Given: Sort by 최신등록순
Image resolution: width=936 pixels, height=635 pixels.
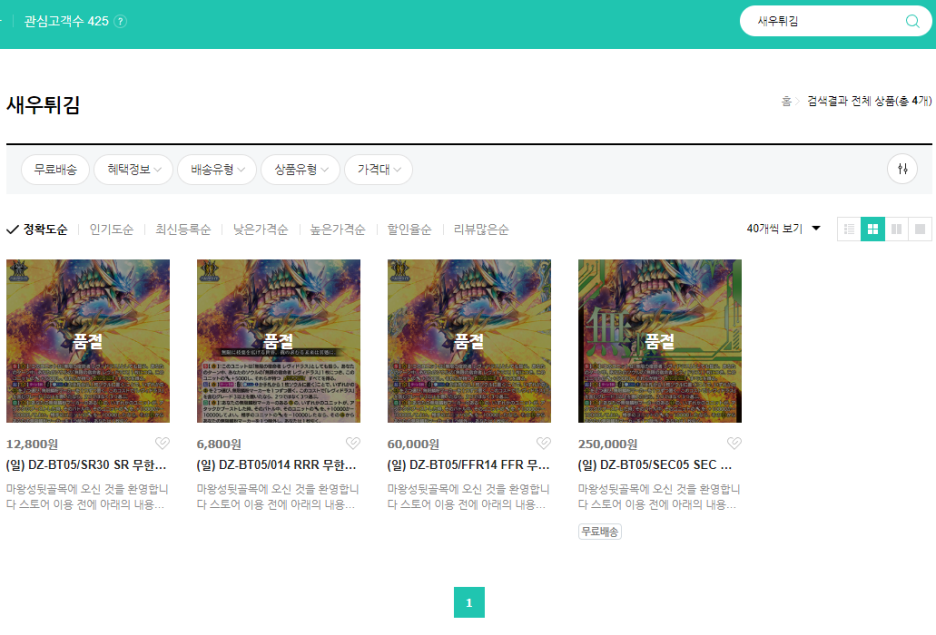Looking at the screenshot, I should coord(183,229).
